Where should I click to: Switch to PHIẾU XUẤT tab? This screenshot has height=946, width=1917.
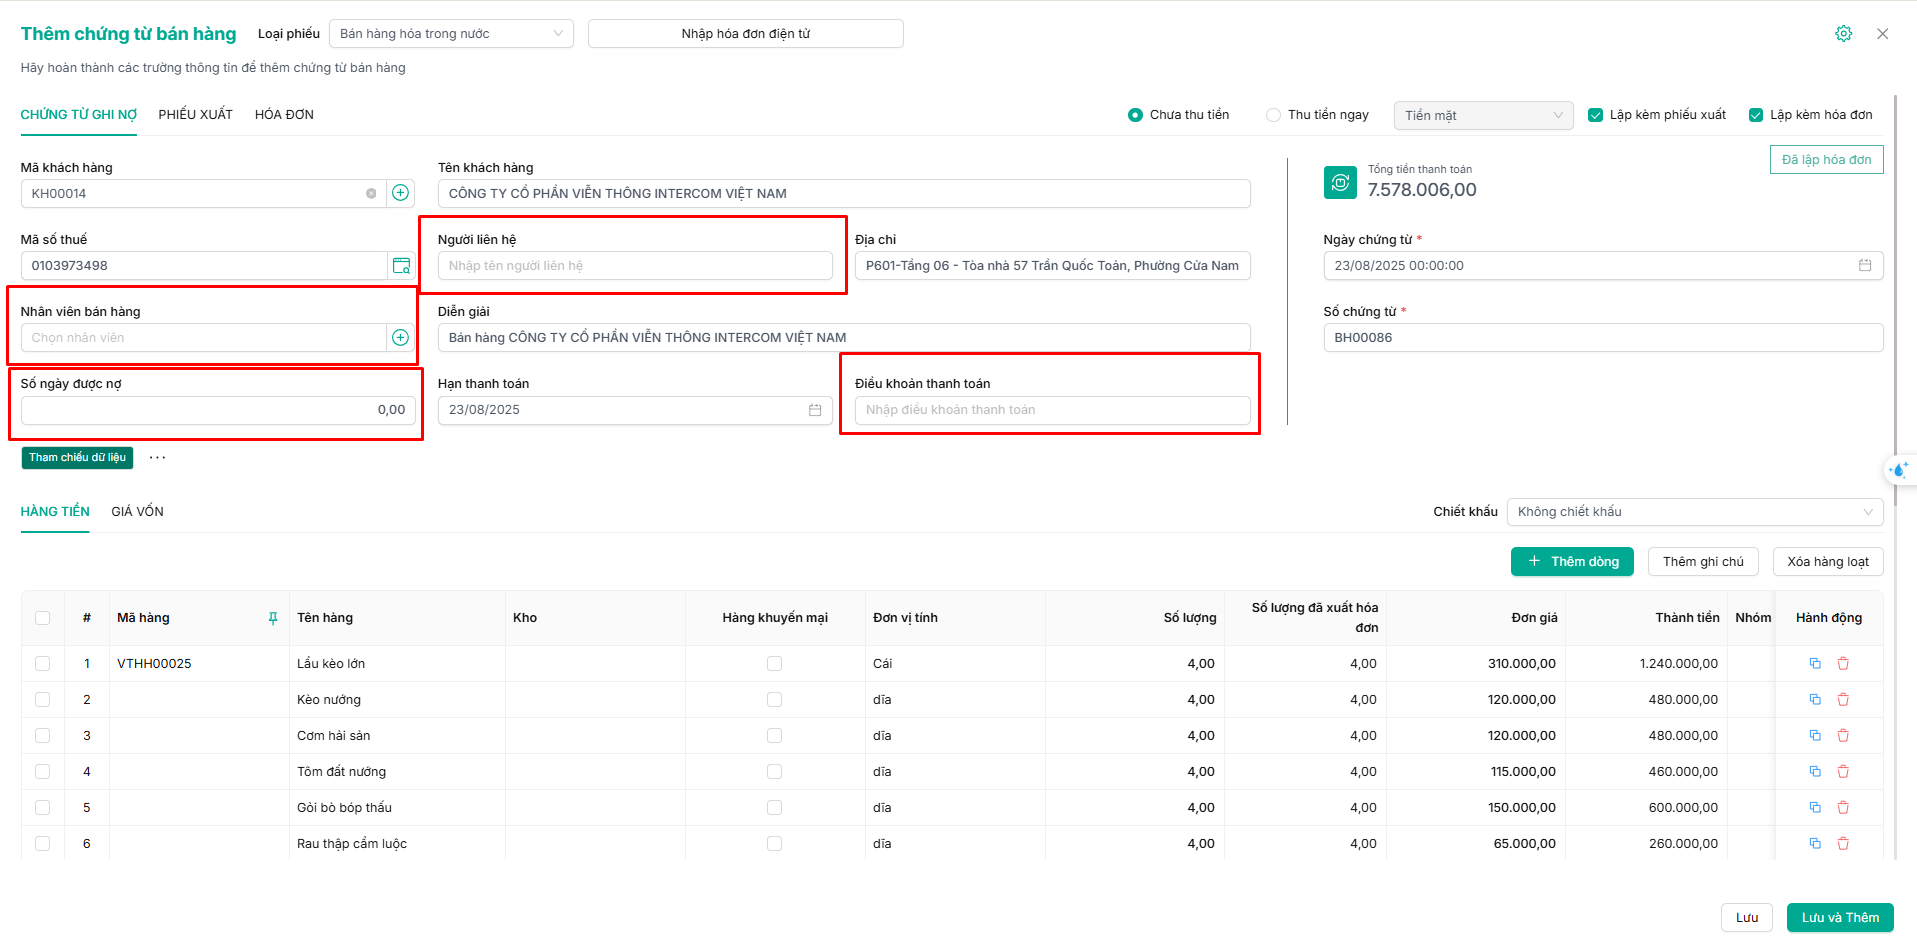pos(195,115)
